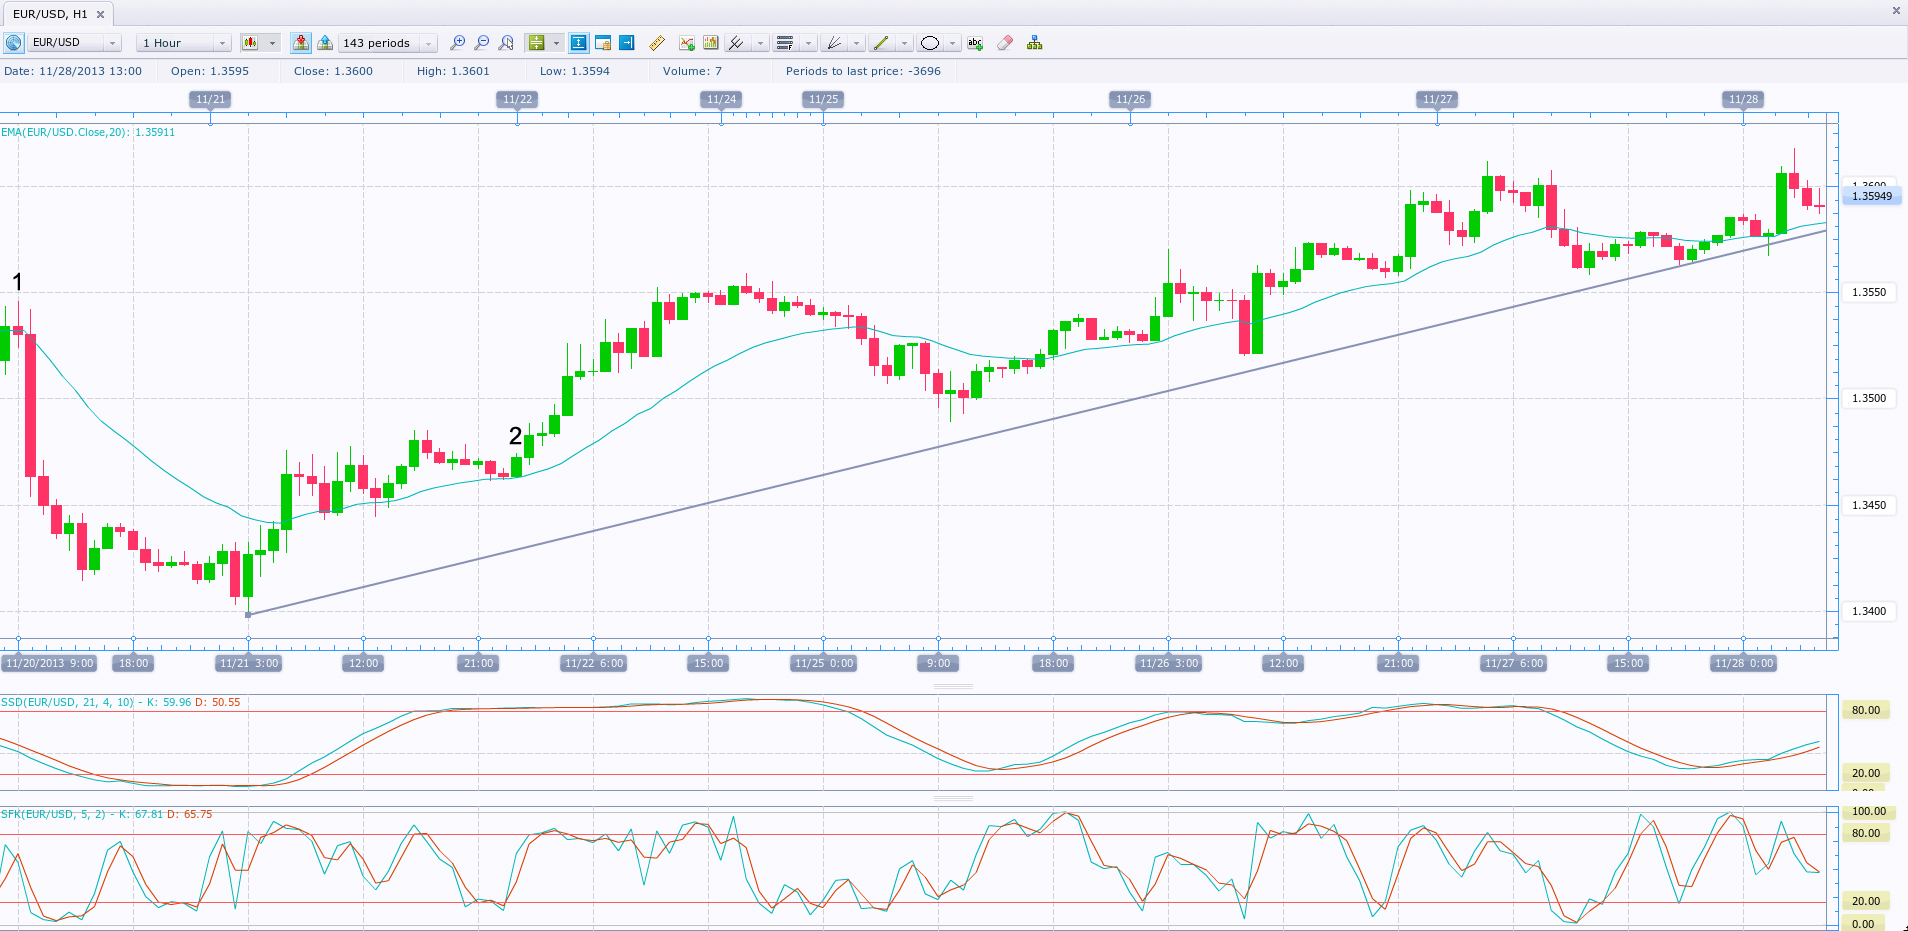This screenshot has height=931, width=1908.
Task: Toggle the chart shift arrow button
Action: (x=627, y=43)
